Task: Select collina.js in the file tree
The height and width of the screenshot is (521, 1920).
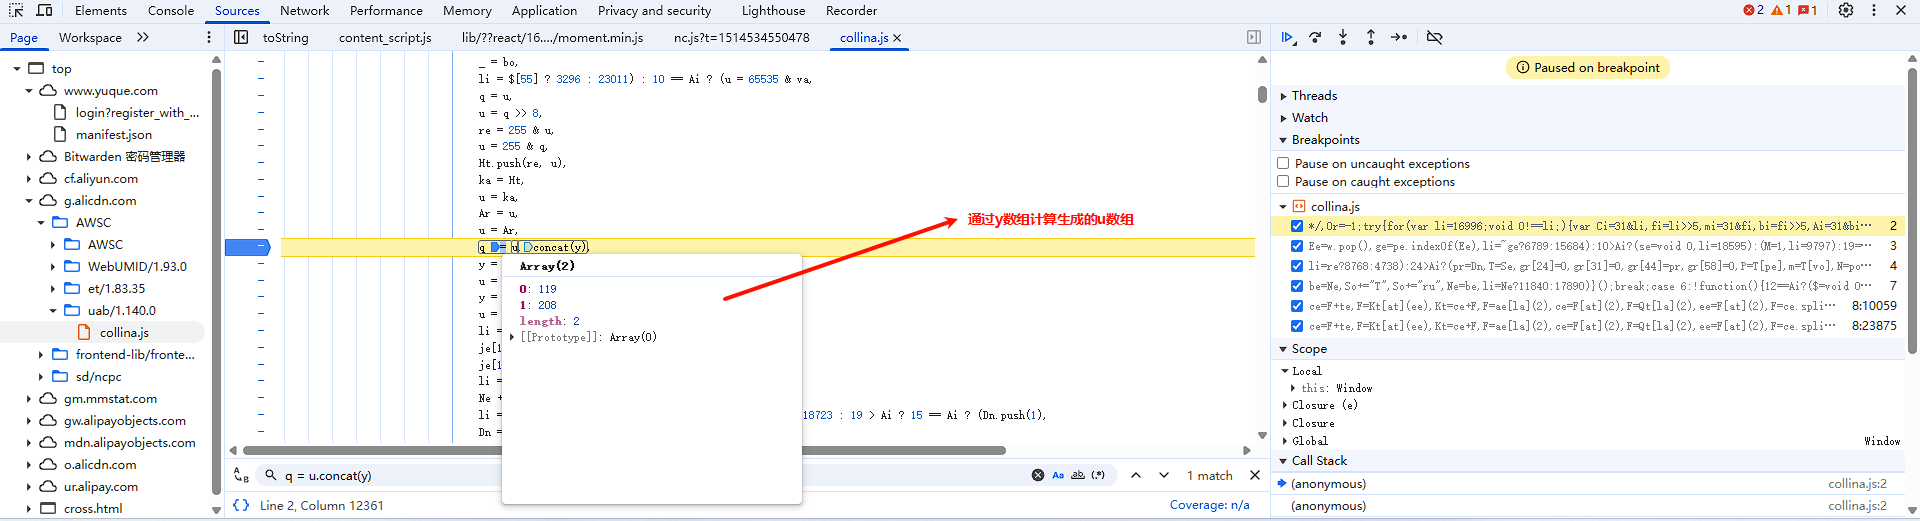Action: (124, 333)
